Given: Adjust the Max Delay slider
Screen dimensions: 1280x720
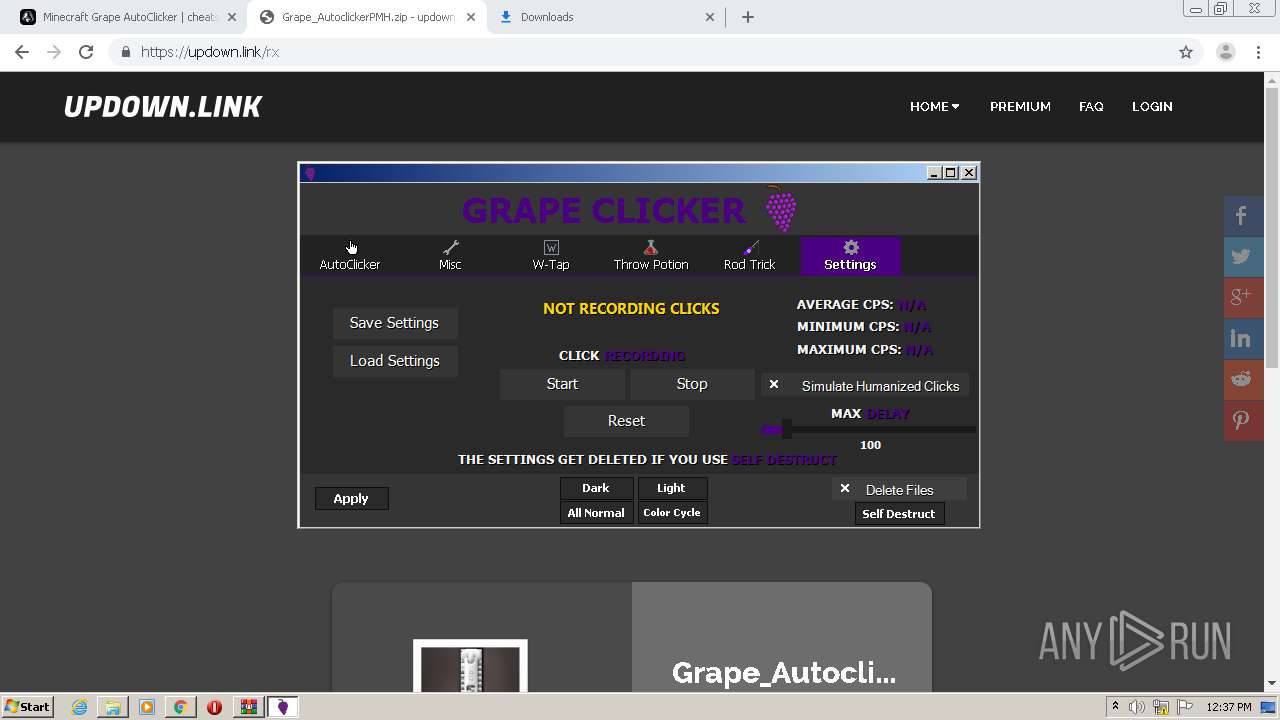Looking at the screenshot, I should tap(786, 429).
